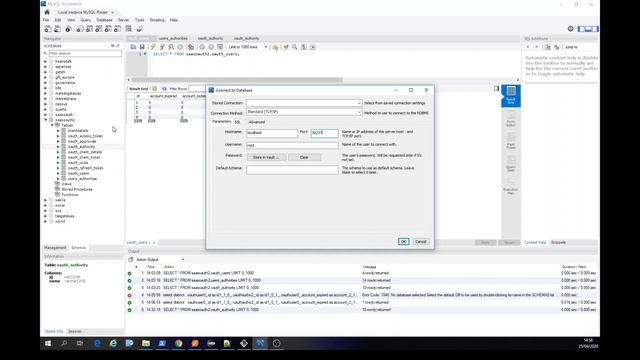The height and width of the screenshot is (360, 640).
Task: Select the Stored Procedures node
Action: click(x=77, y=189)
